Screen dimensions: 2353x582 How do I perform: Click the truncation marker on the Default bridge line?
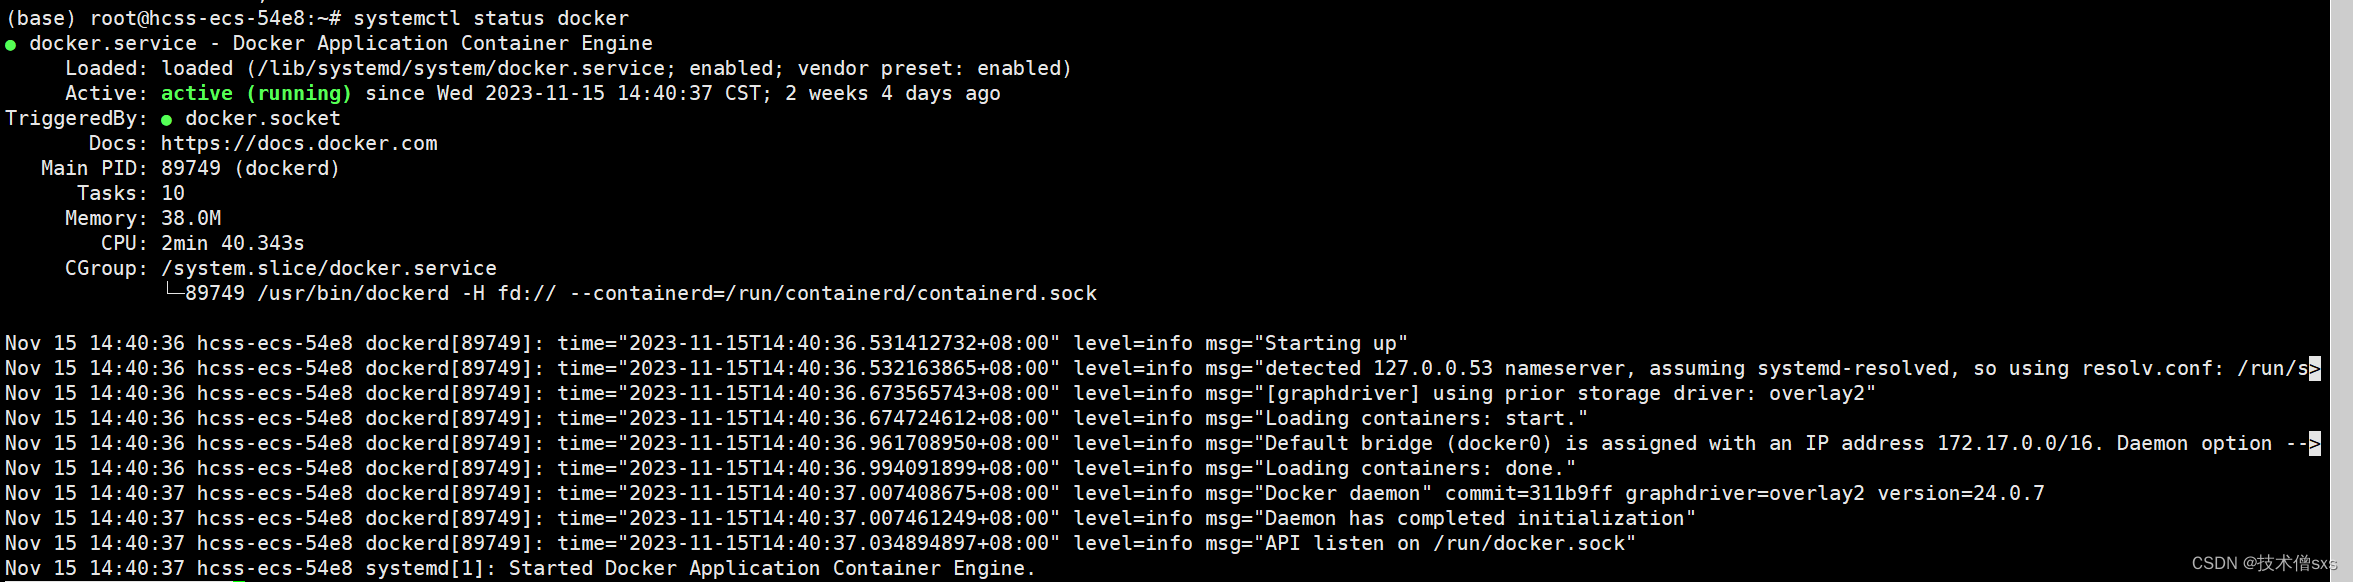[x=2315, y=444]
